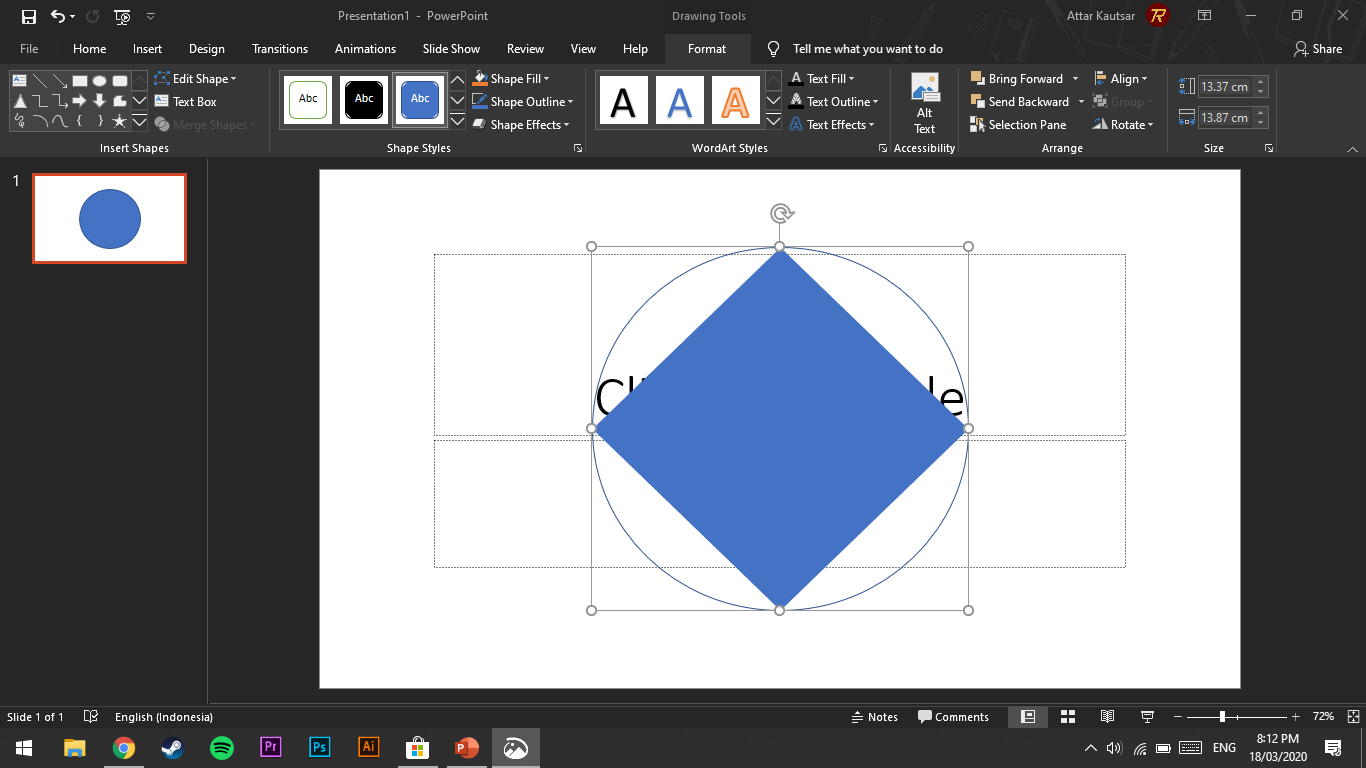Select the Left Brace shape
The image size is (1366, 768).
[x=80, y=121]
